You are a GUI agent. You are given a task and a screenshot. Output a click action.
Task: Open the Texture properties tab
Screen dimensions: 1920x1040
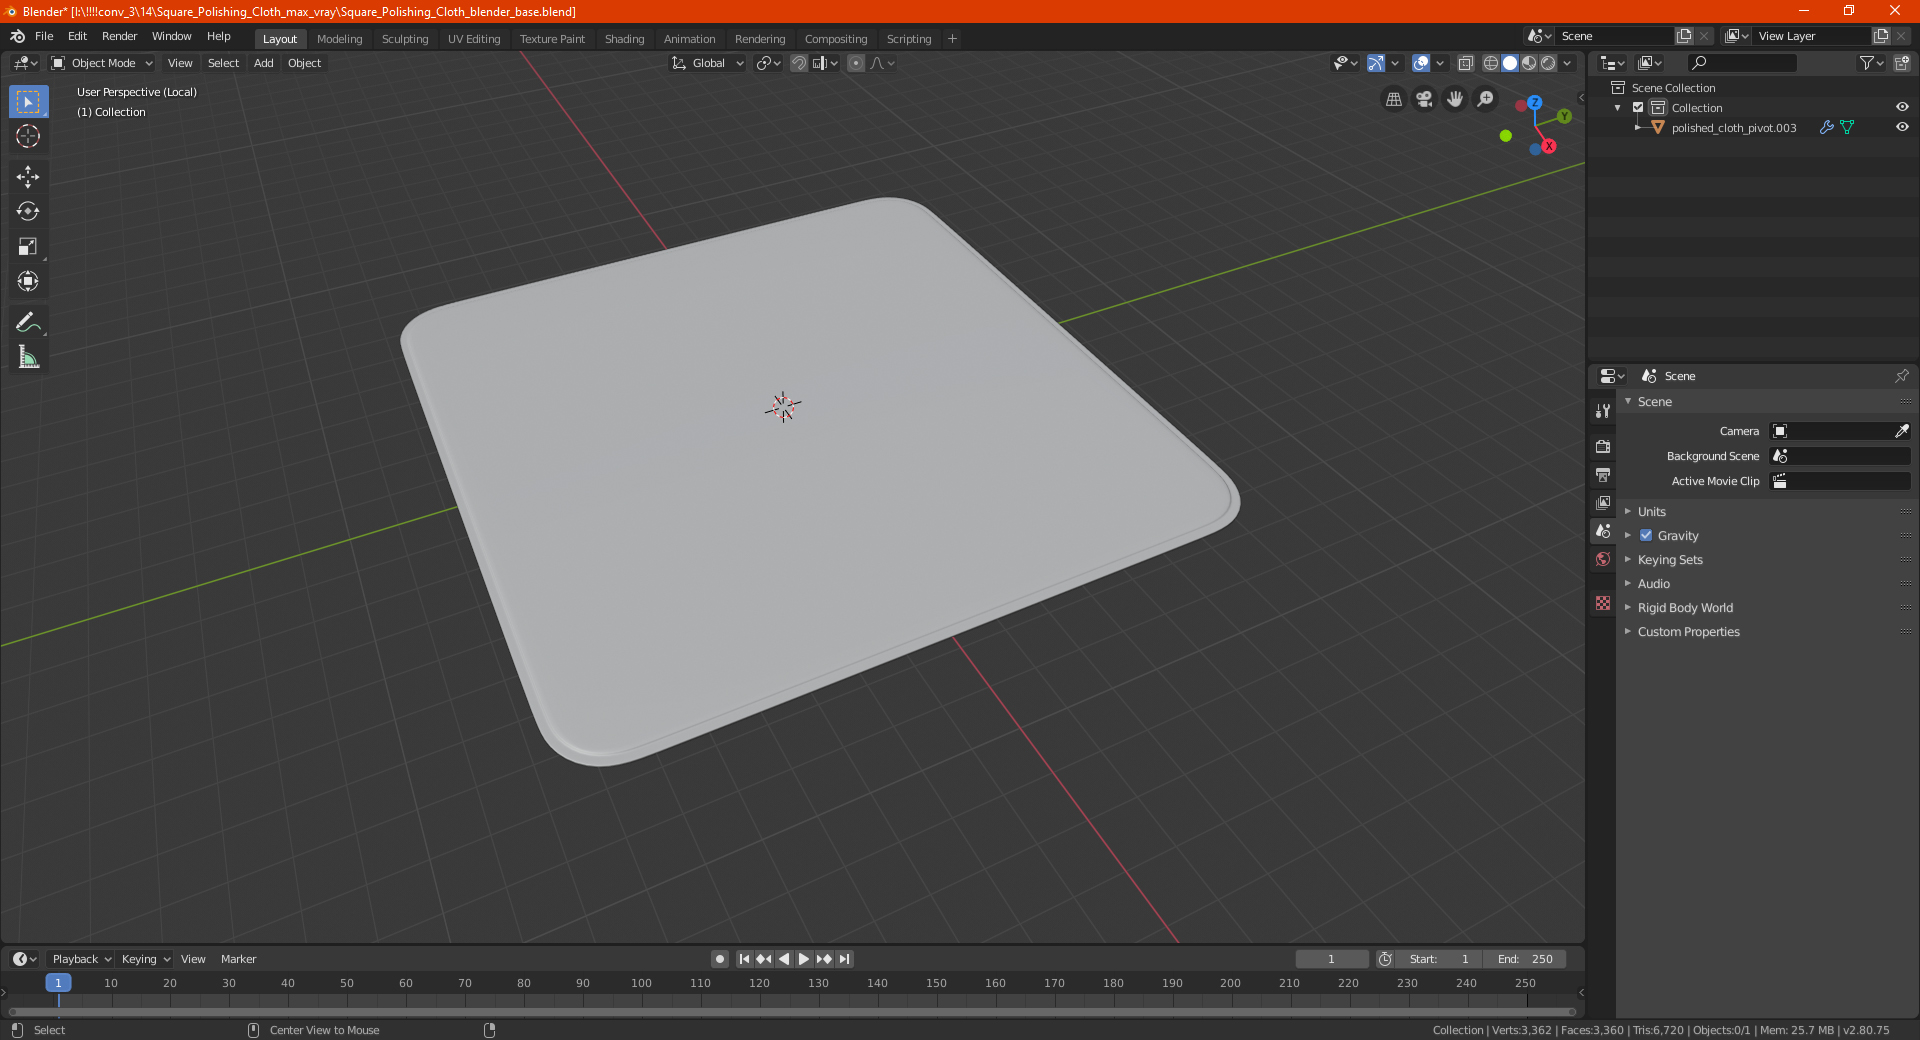pyautogui.click(x=1603, y=603)
